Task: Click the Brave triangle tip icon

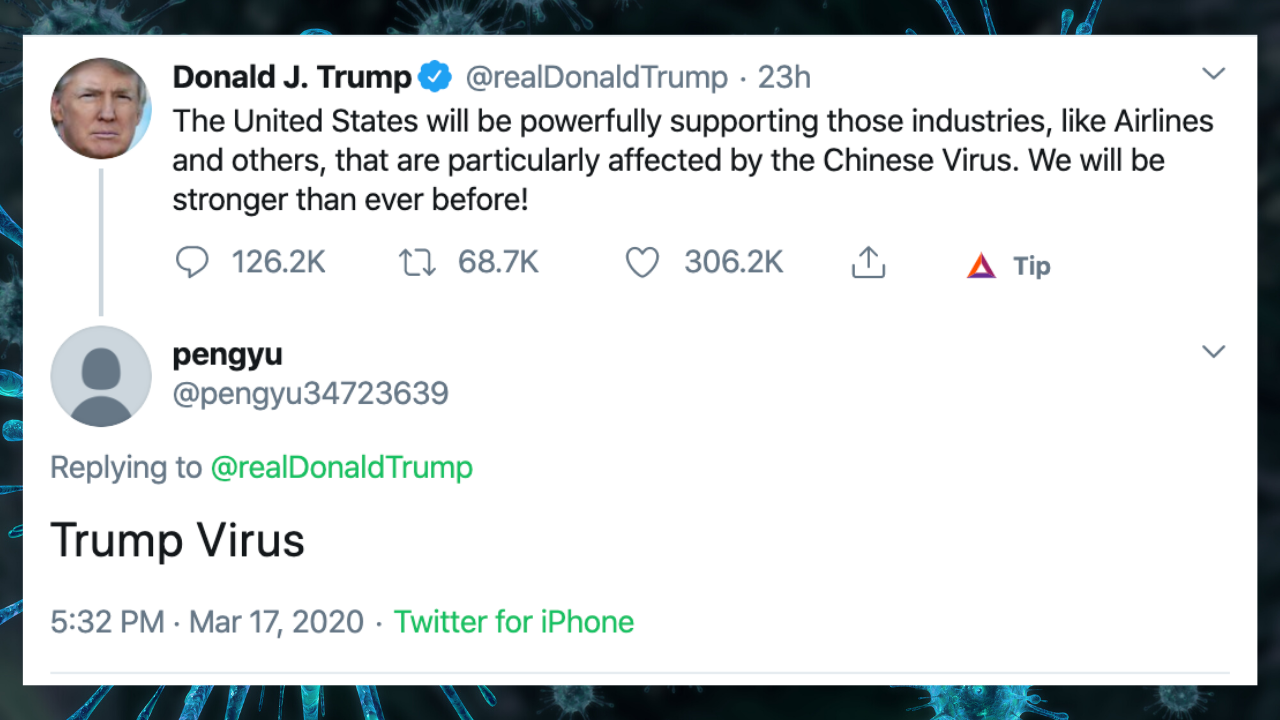Action: (x=981, y=266)
